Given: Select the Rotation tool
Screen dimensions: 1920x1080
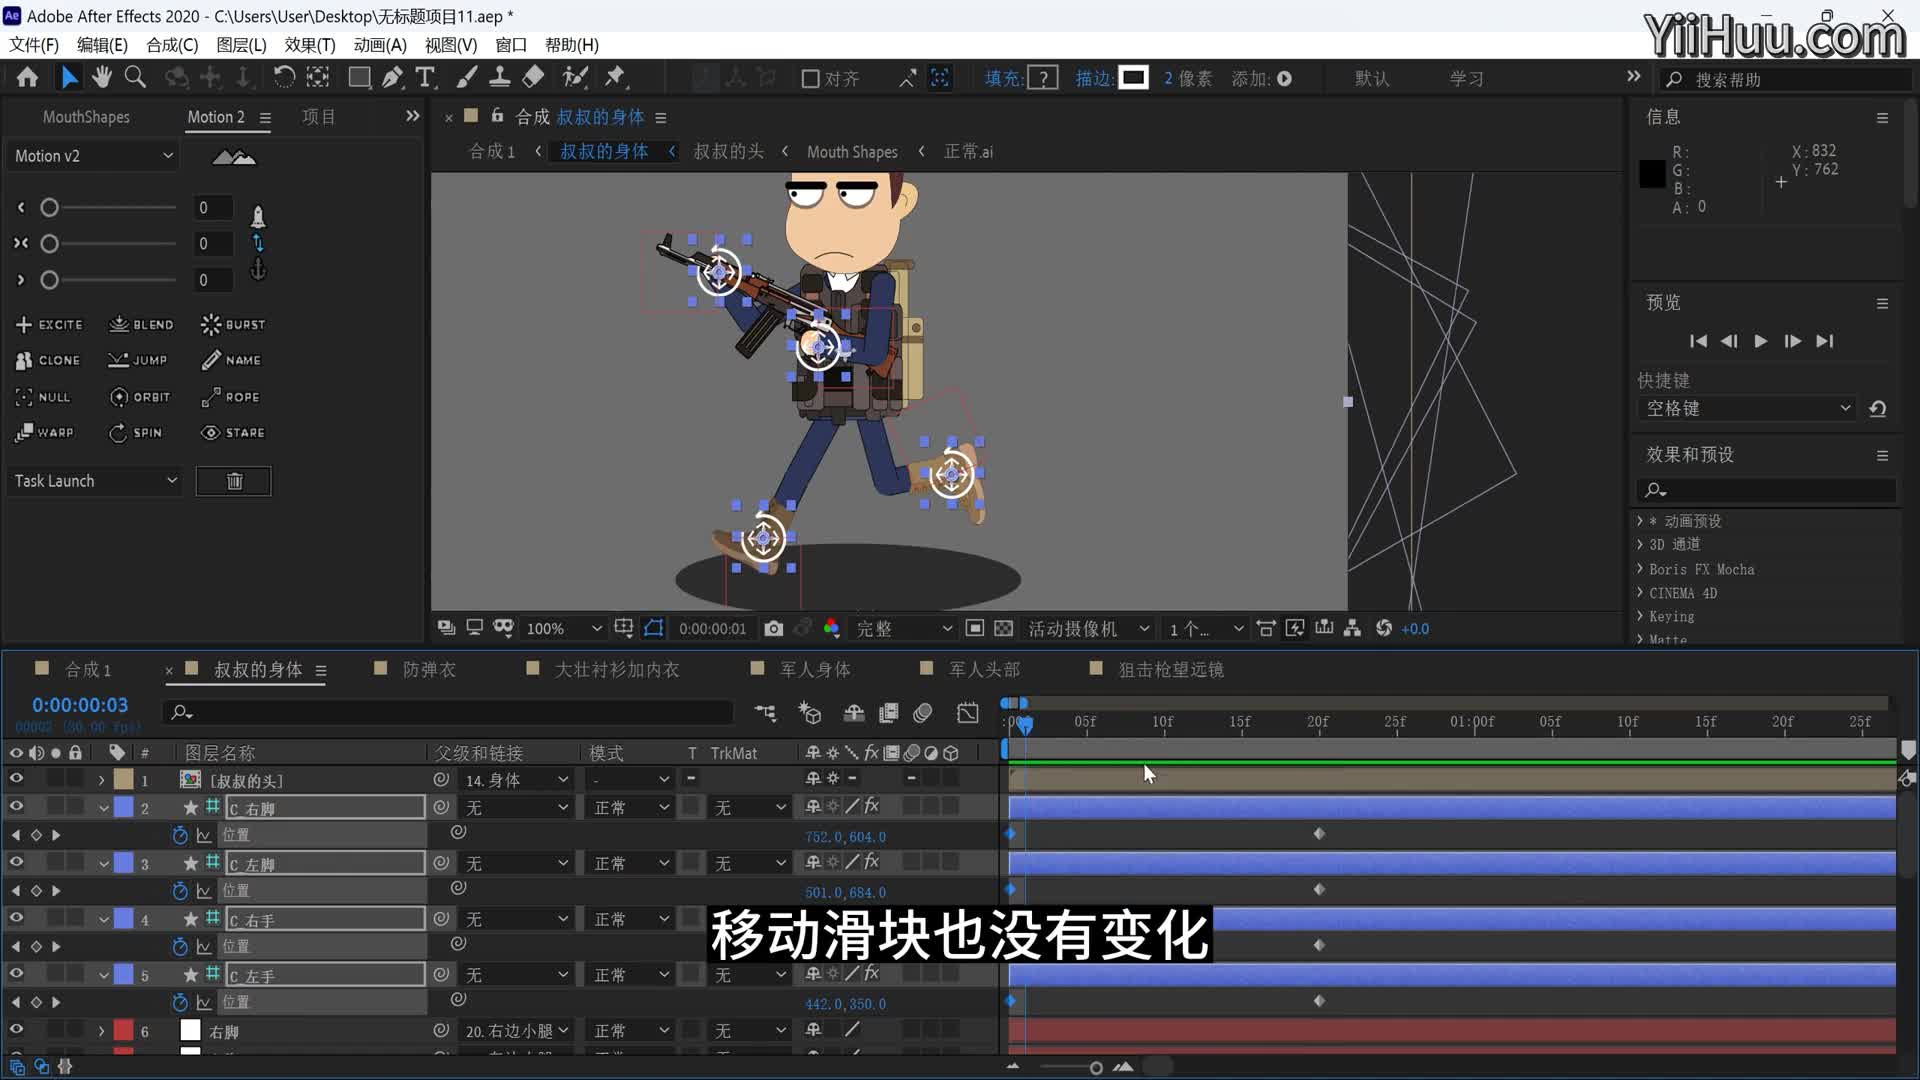Looking at the screenshot, I should pyautogui.click(x=284, y=77).
